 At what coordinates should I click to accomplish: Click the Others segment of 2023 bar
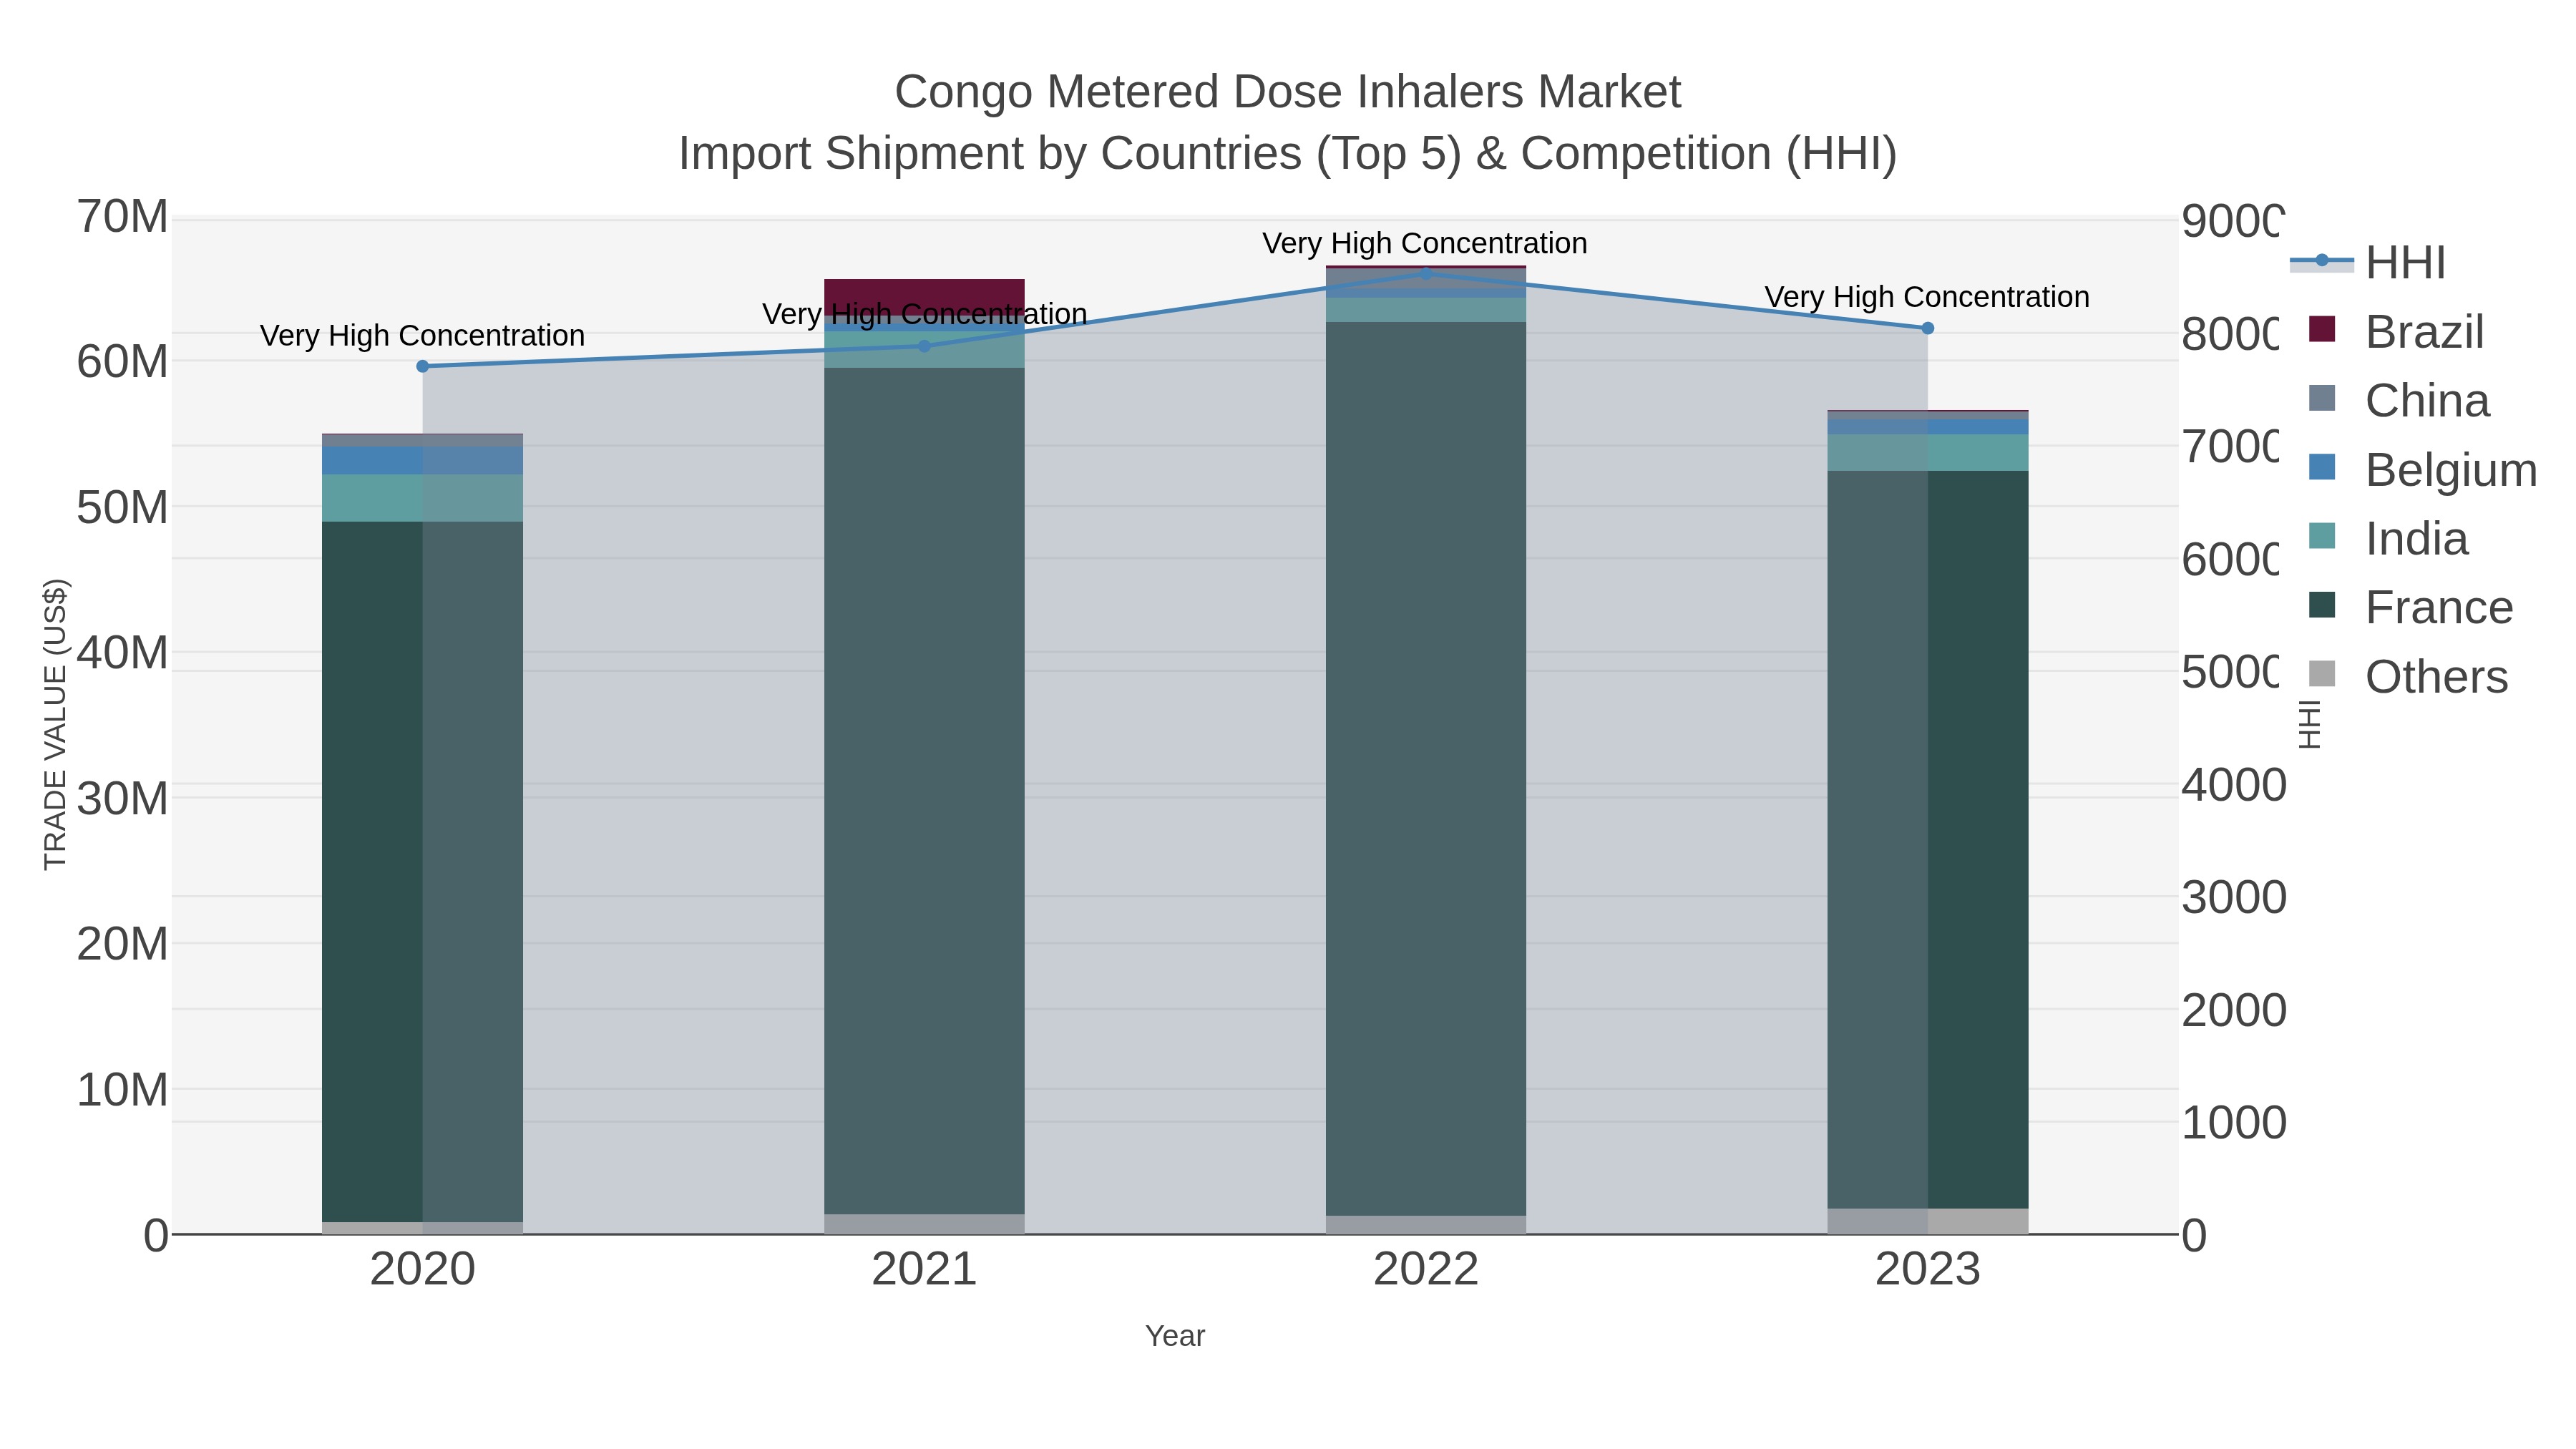[x=1928, y=1221]
